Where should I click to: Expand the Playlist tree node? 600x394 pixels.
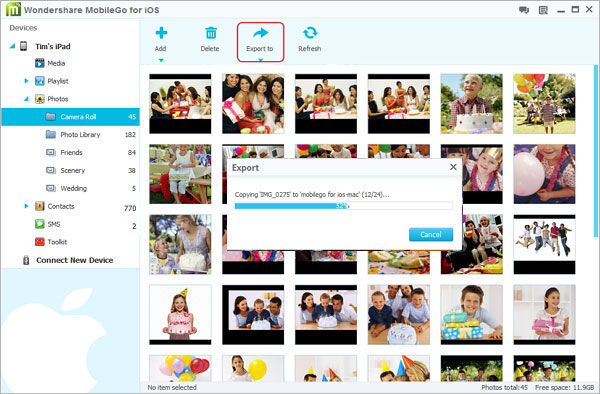26,81
